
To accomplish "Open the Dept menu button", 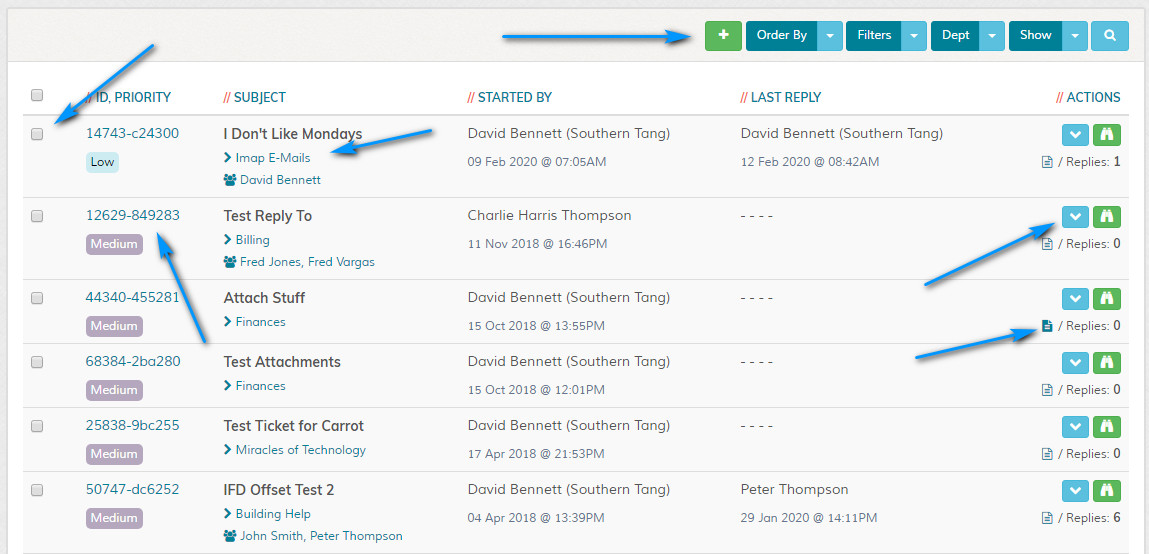I will click(955, 35).
